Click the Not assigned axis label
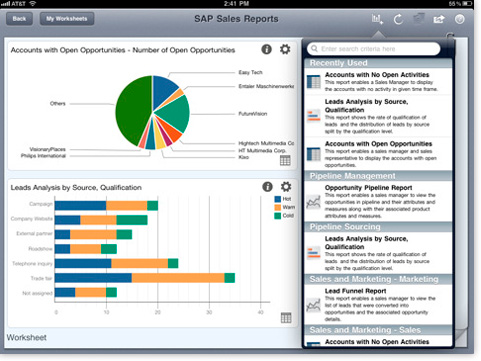This screenshot has height=361, width=481. (37, 293)
